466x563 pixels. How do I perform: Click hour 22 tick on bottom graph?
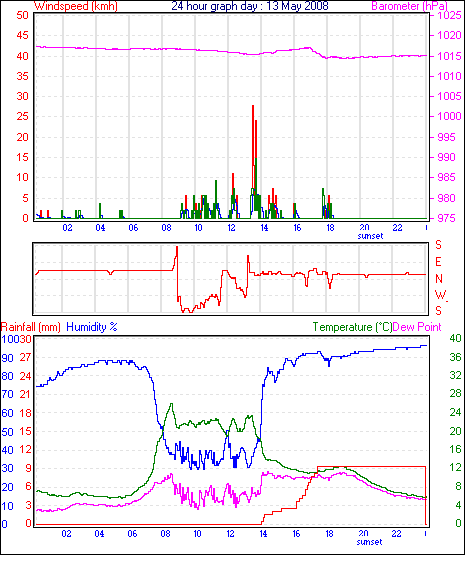(x=396, y=534)
